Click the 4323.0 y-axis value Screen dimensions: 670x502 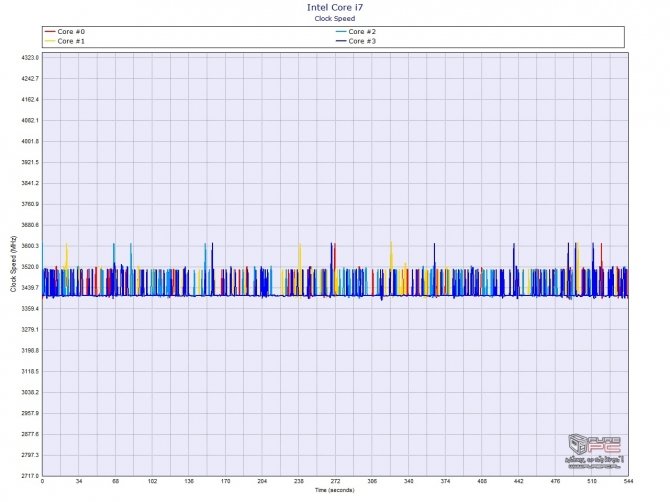tap(30, 58)
